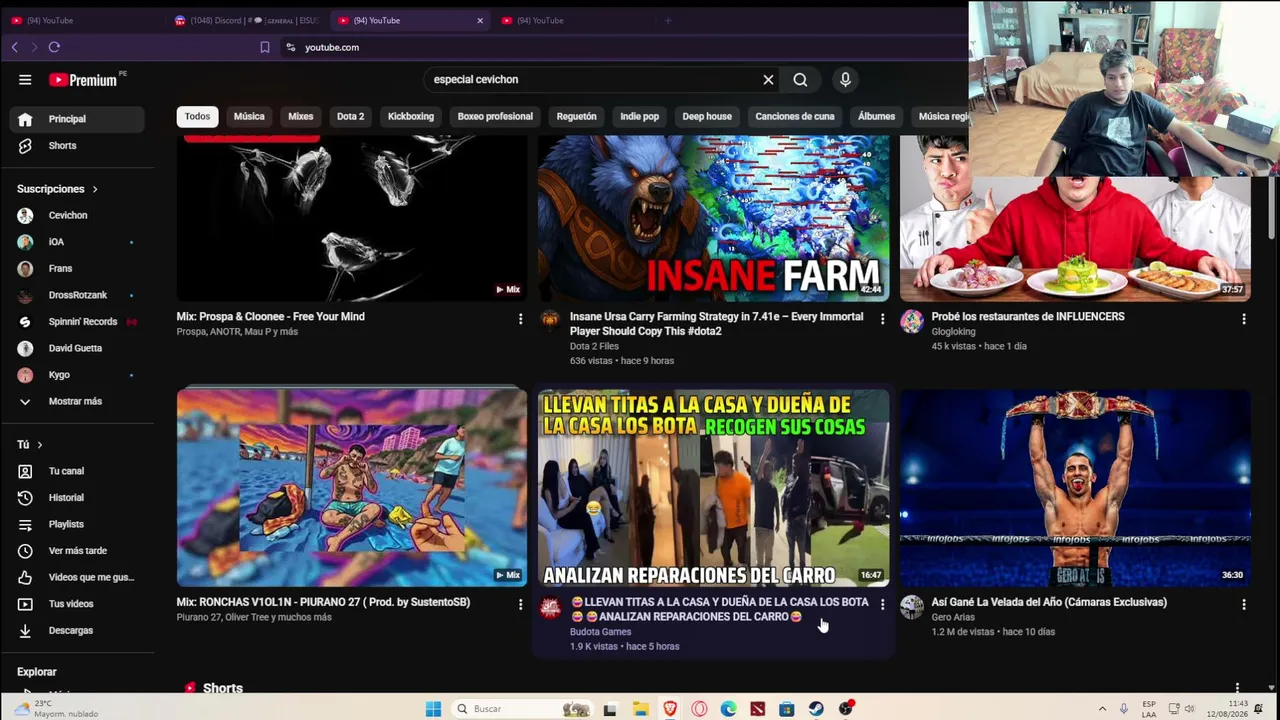This screenshot has height=720, width=1280.
Task: Open Tus videos in the sidebar
Action: pyautogui.click(x=78, y=604)
